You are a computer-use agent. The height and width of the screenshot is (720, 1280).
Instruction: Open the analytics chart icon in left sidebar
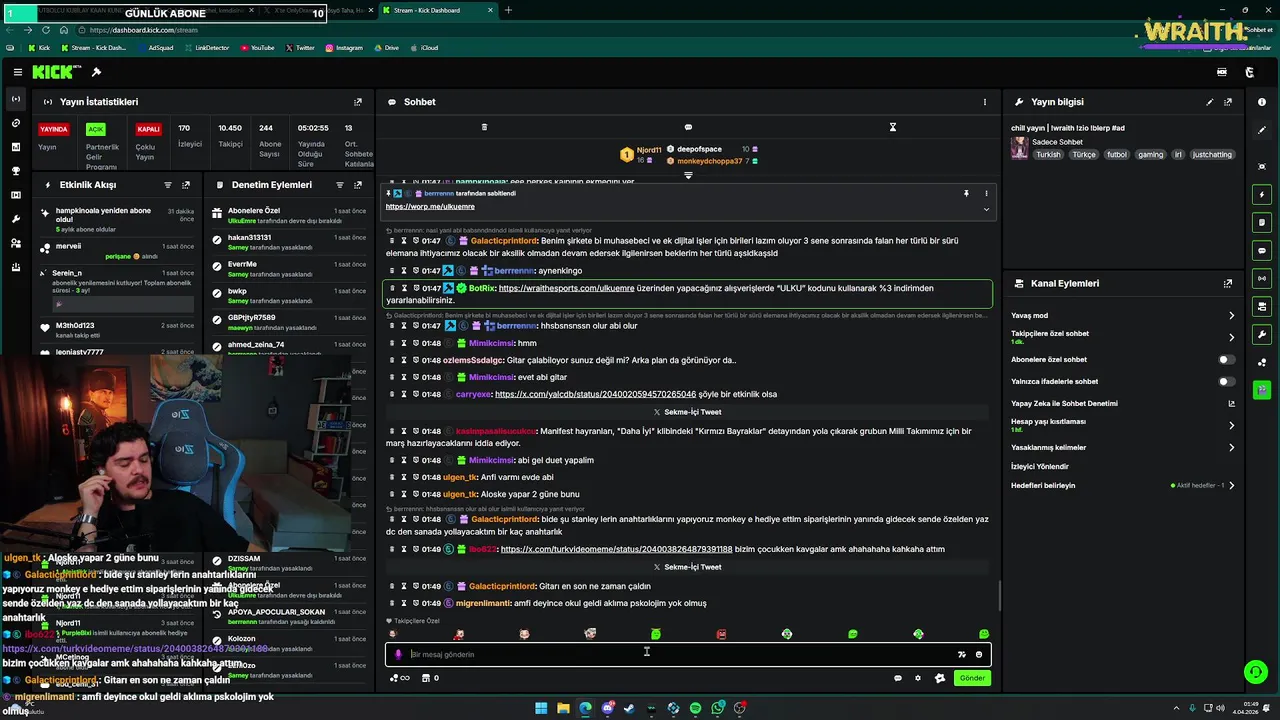point(16,147)
